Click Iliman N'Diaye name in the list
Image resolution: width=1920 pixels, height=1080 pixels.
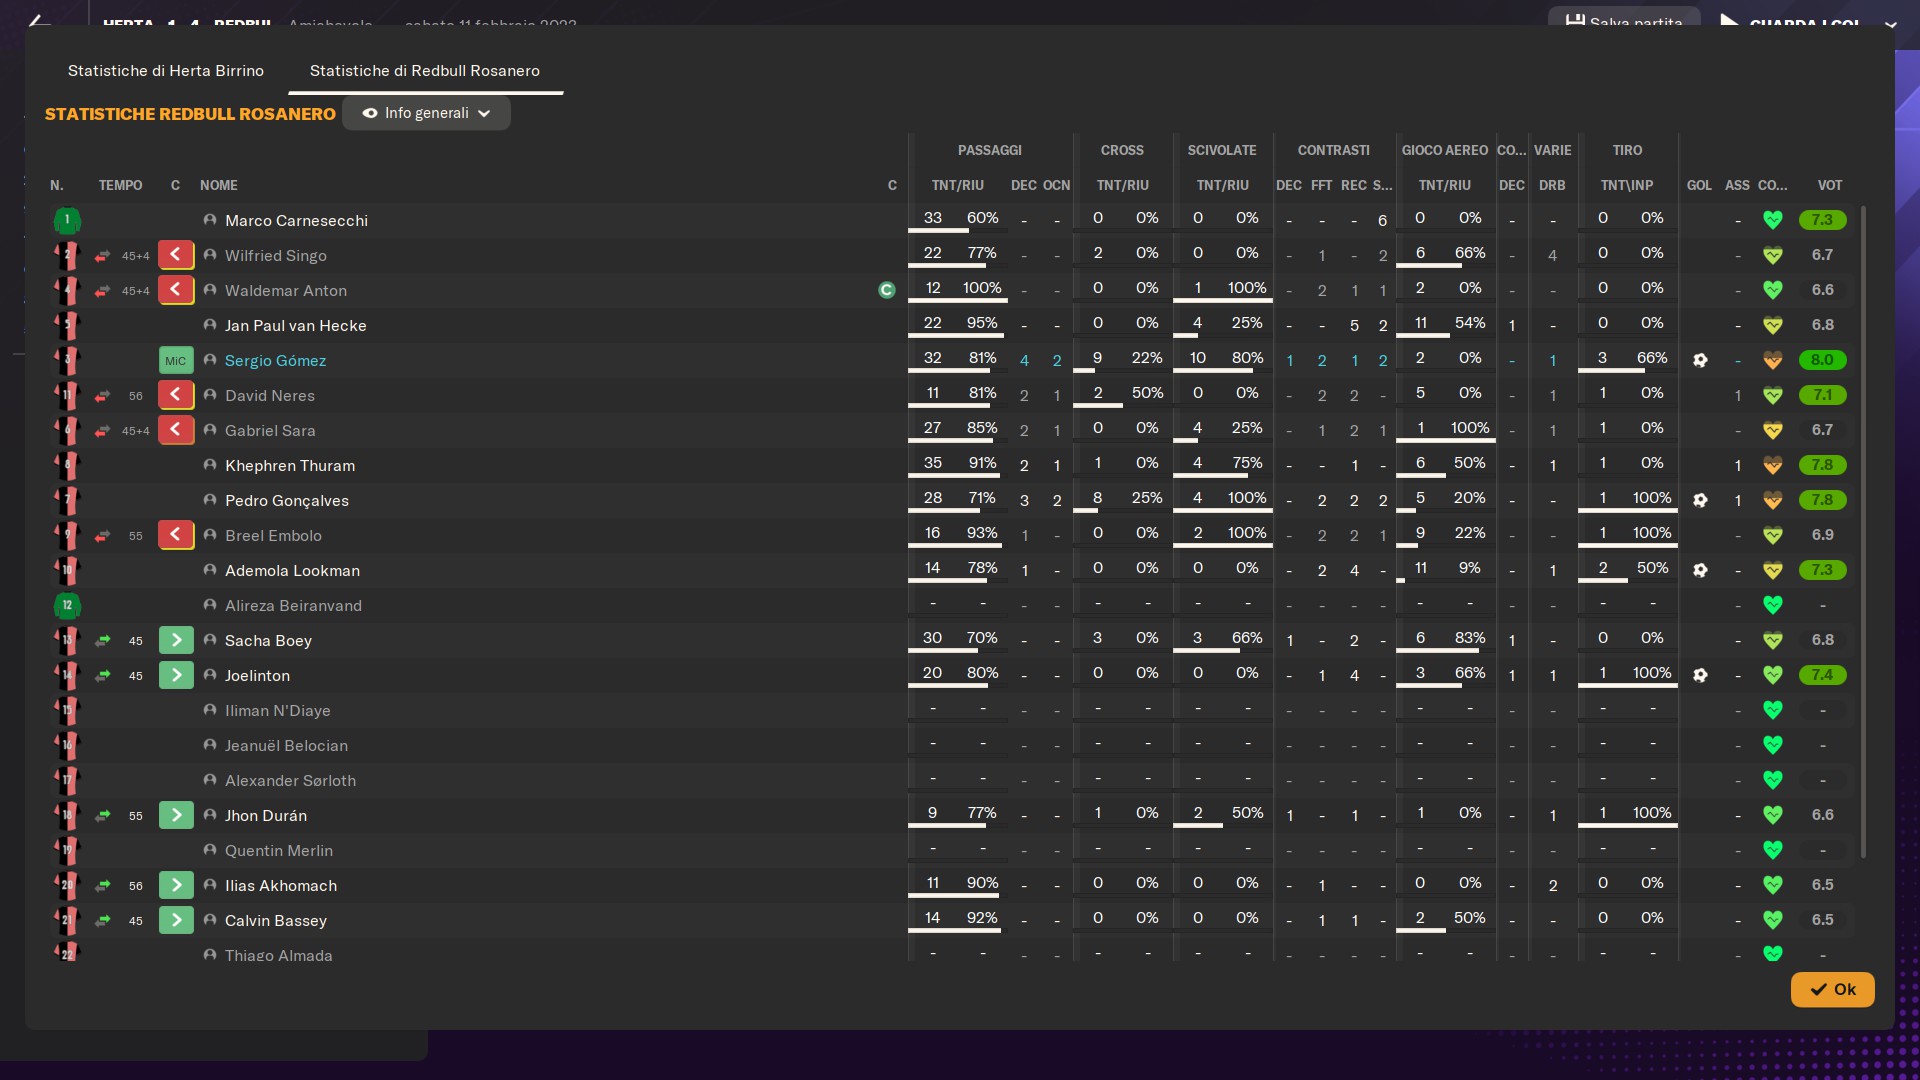[278, 710]
